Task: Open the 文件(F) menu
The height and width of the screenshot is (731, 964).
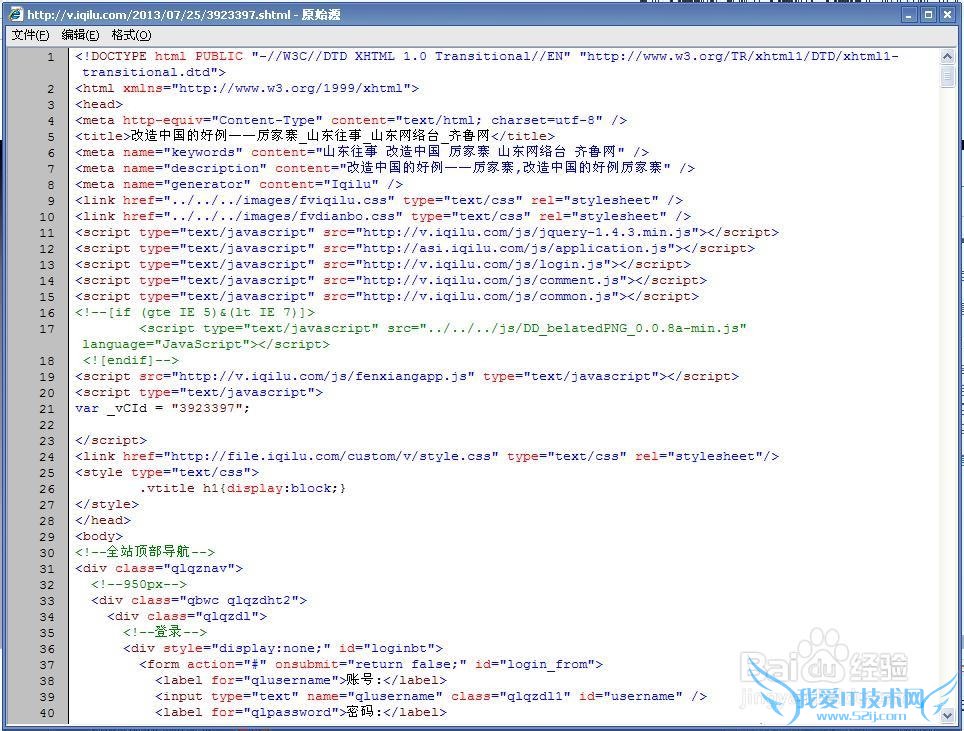Action: pos(30,35)
